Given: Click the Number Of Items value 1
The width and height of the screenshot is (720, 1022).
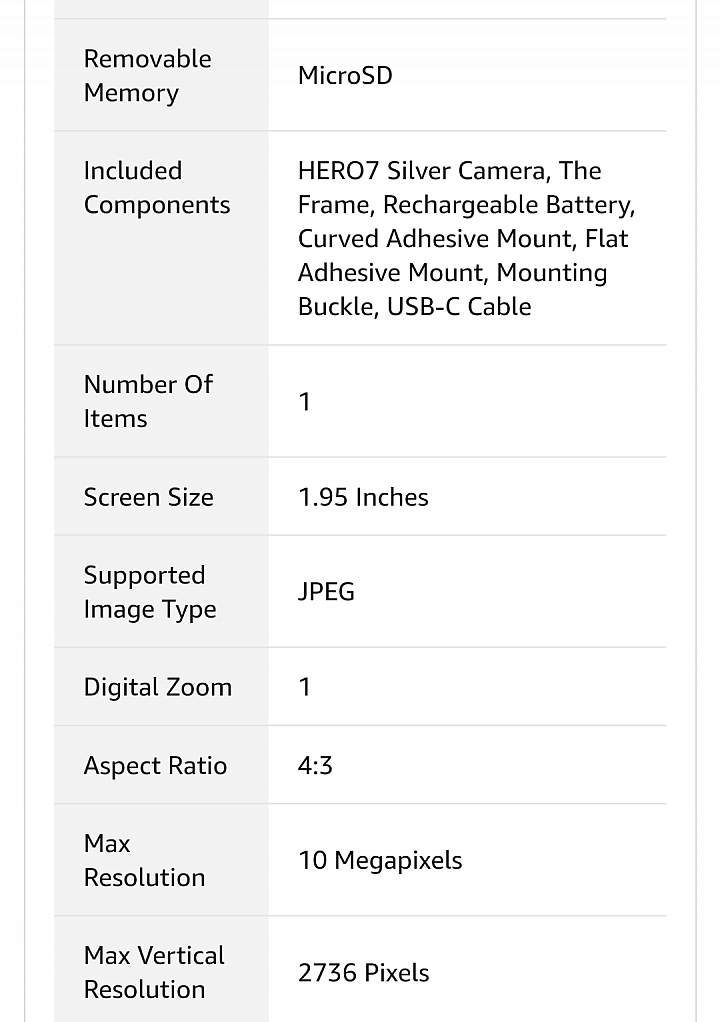Looking at the screenshot, I should tap(304, 402).
